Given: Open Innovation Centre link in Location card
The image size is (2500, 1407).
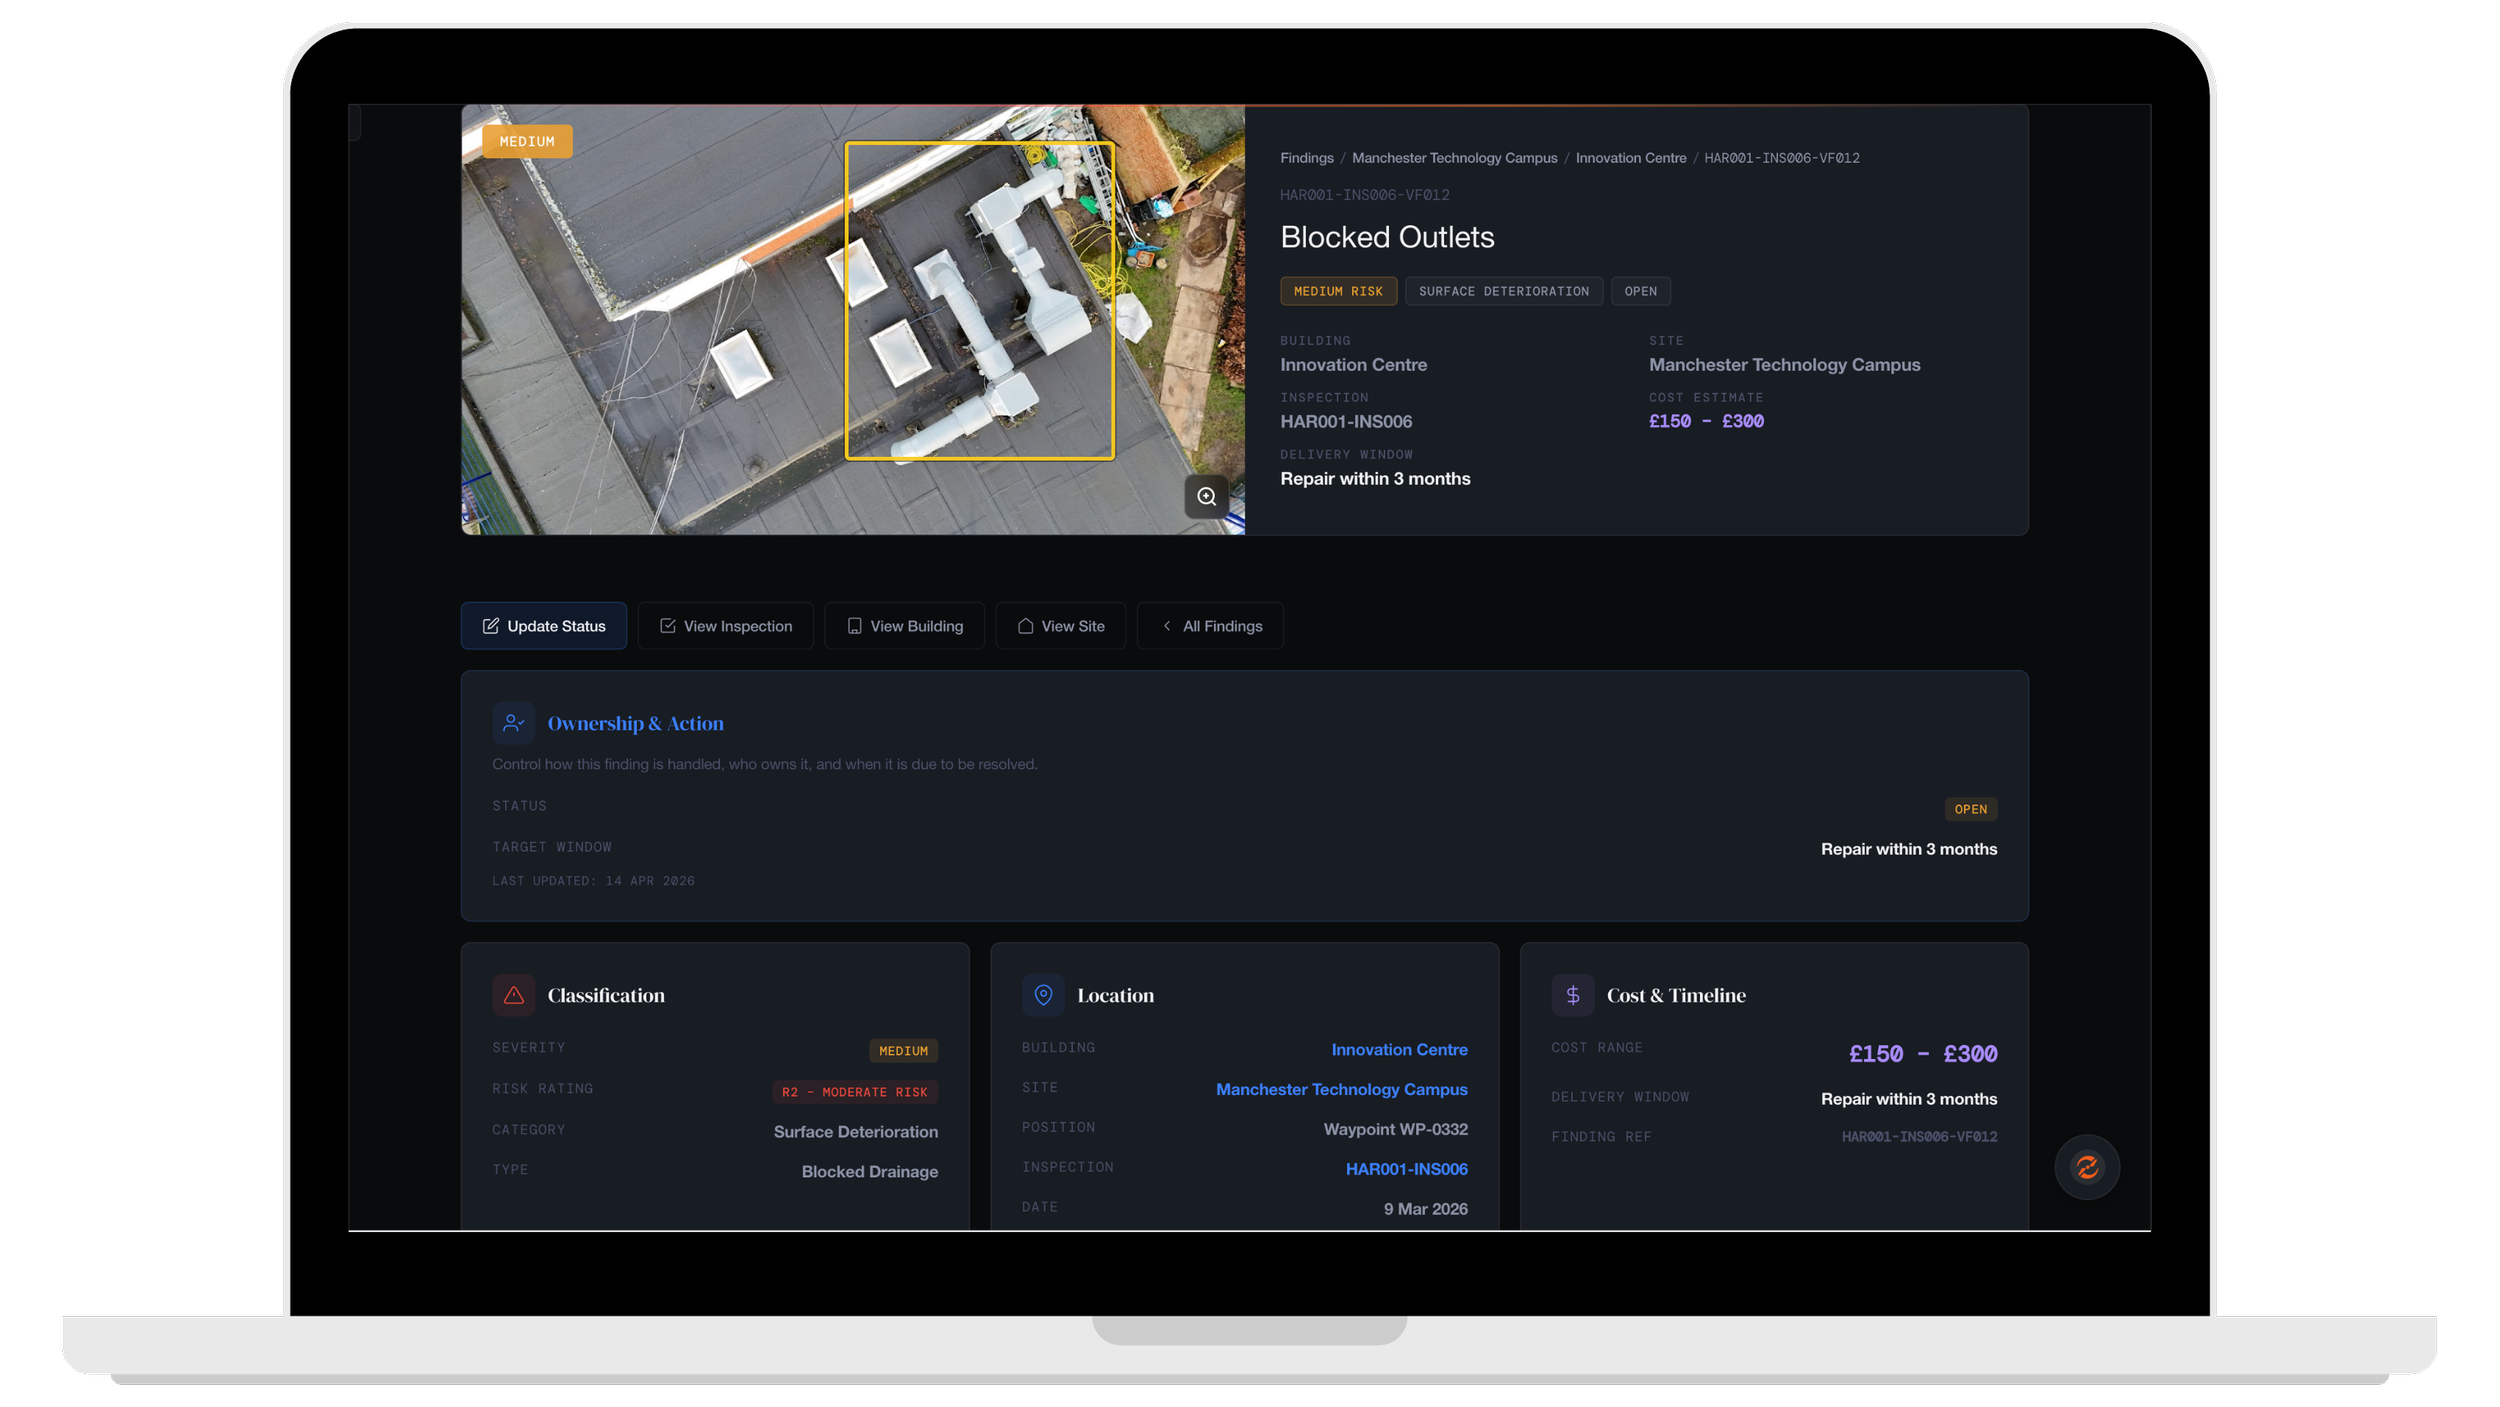Looking at the screenshot, I should click(1398, 1049).
